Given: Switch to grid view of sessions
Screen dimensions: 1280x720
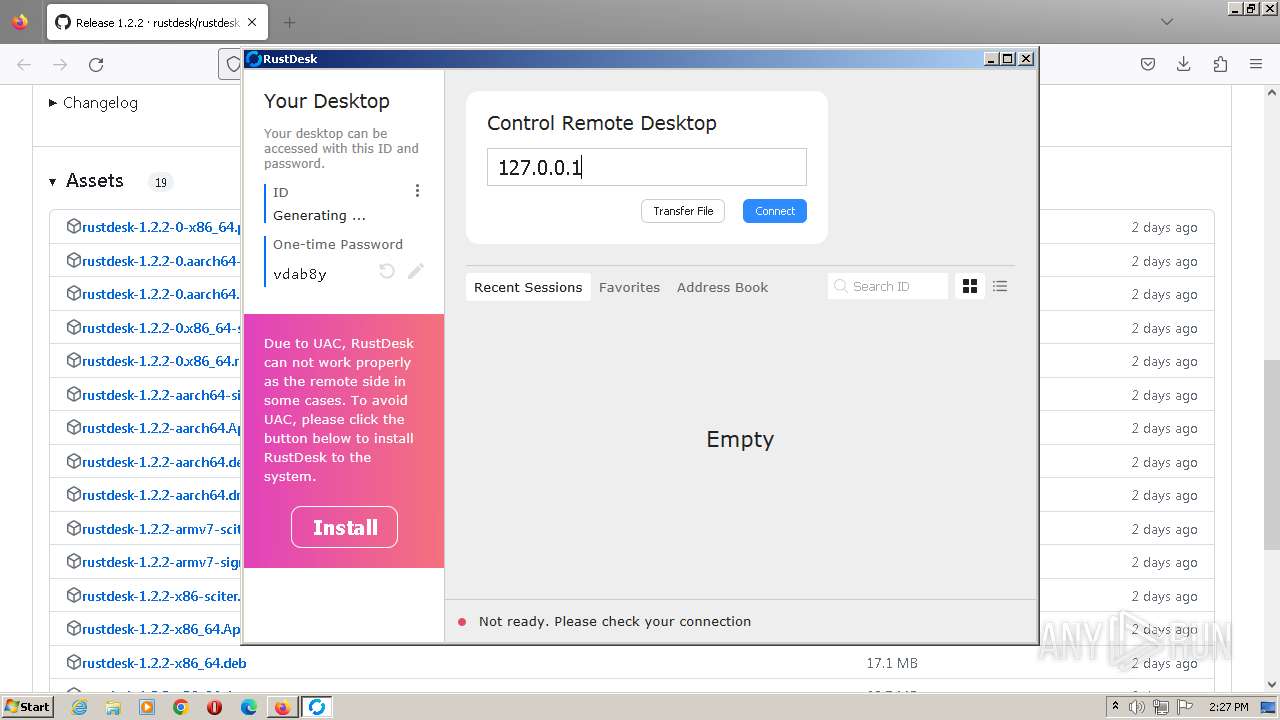Looking at the screenshot, I should coord(969,287).
